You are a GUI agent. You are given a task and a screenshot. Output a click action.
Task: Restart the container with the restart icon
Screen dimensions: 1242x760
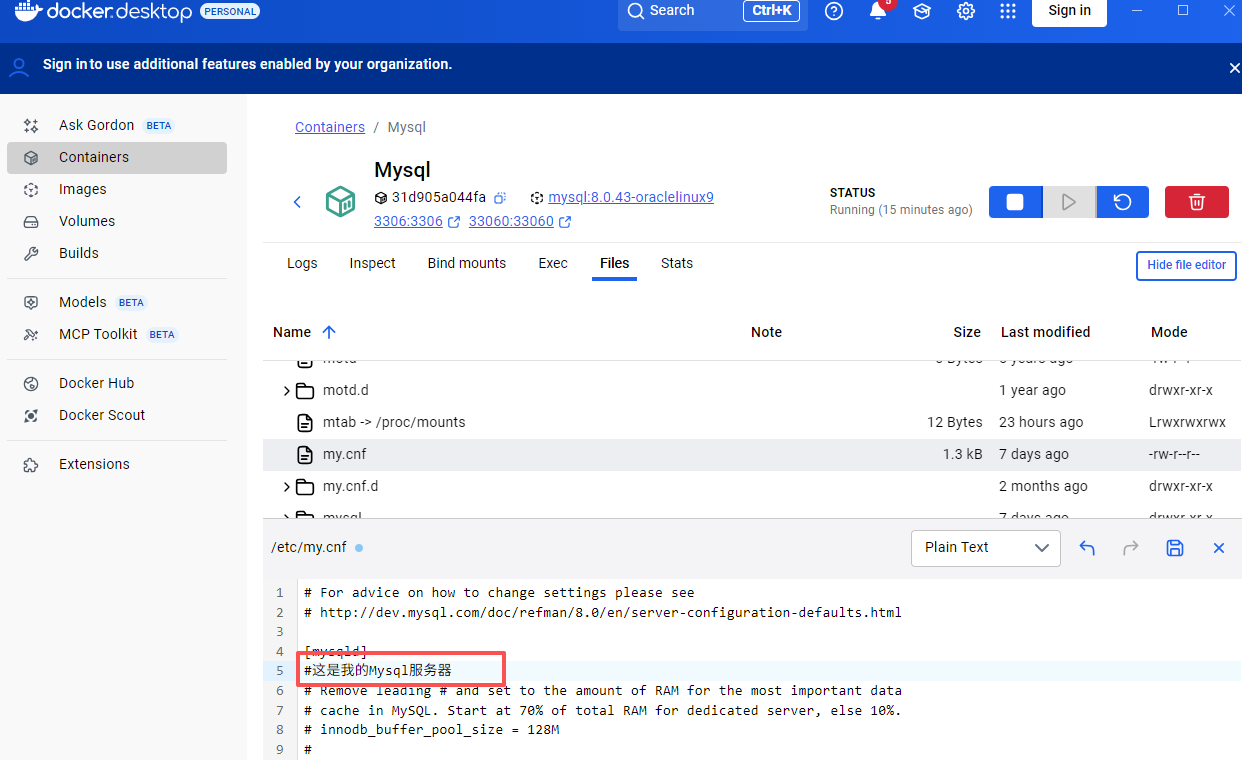tap(1122, 202)
